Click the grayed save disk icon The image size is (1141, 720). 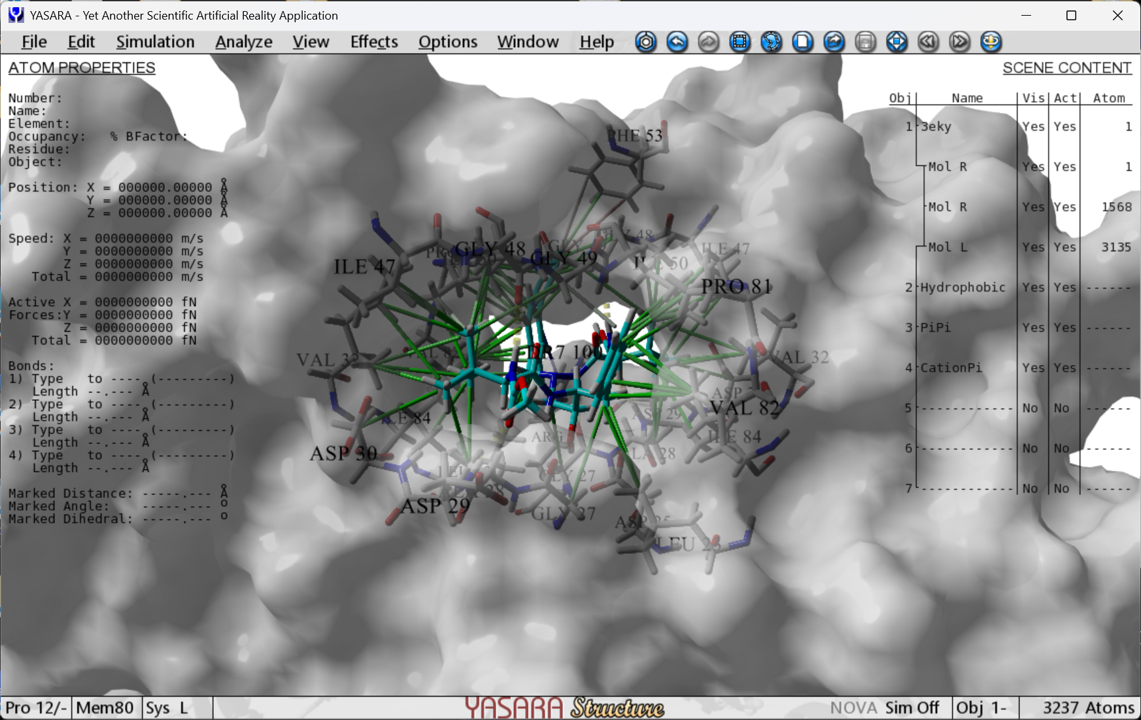pyautogui.click(x=865, y=41)
